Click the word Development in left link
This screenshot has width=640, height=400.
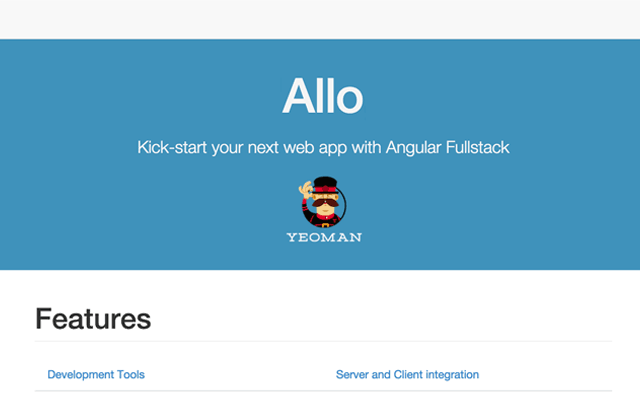click(81, 375)
